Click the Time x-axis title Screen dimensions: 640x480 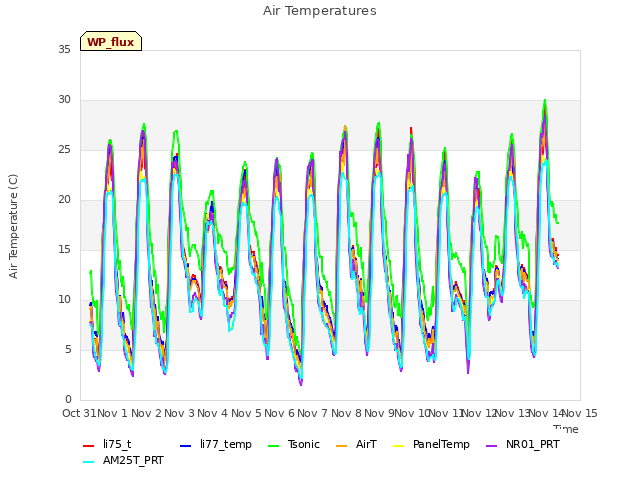566,429
